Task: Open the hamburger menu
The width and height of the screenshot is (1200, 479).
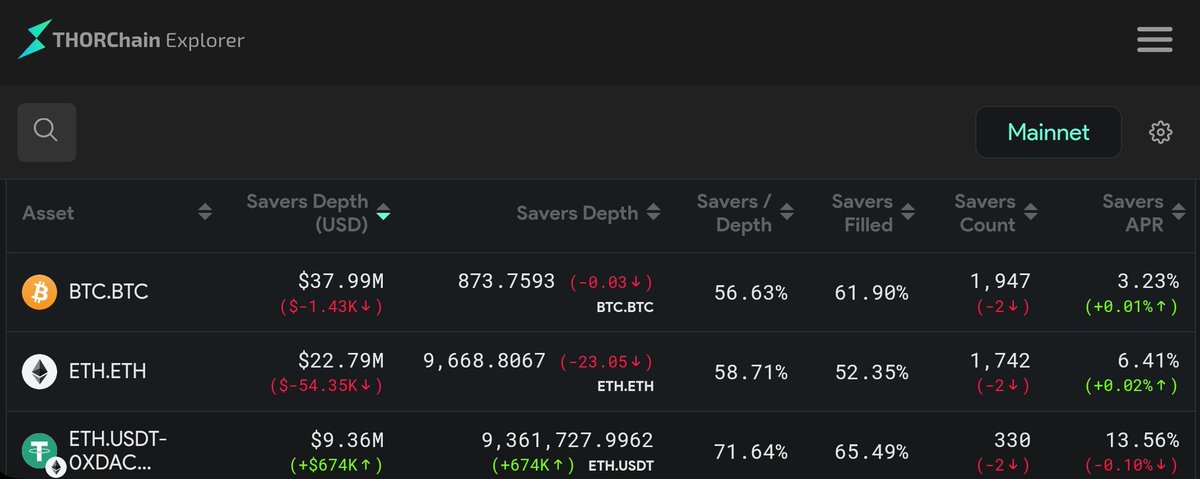Action: (x=1154, y=40)
